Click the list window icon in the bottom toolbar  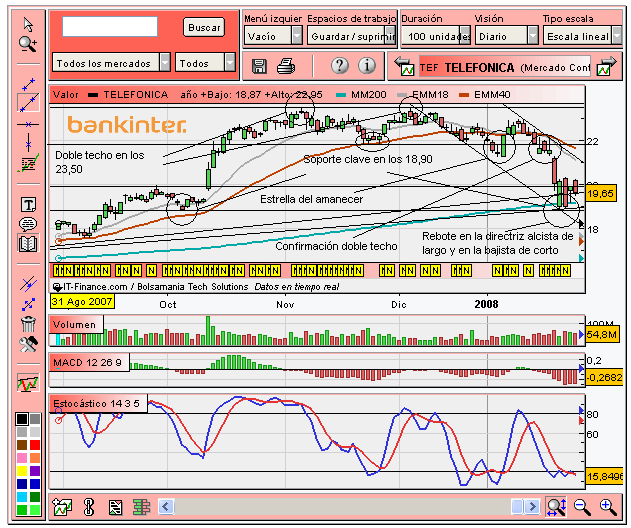[115, 507]
